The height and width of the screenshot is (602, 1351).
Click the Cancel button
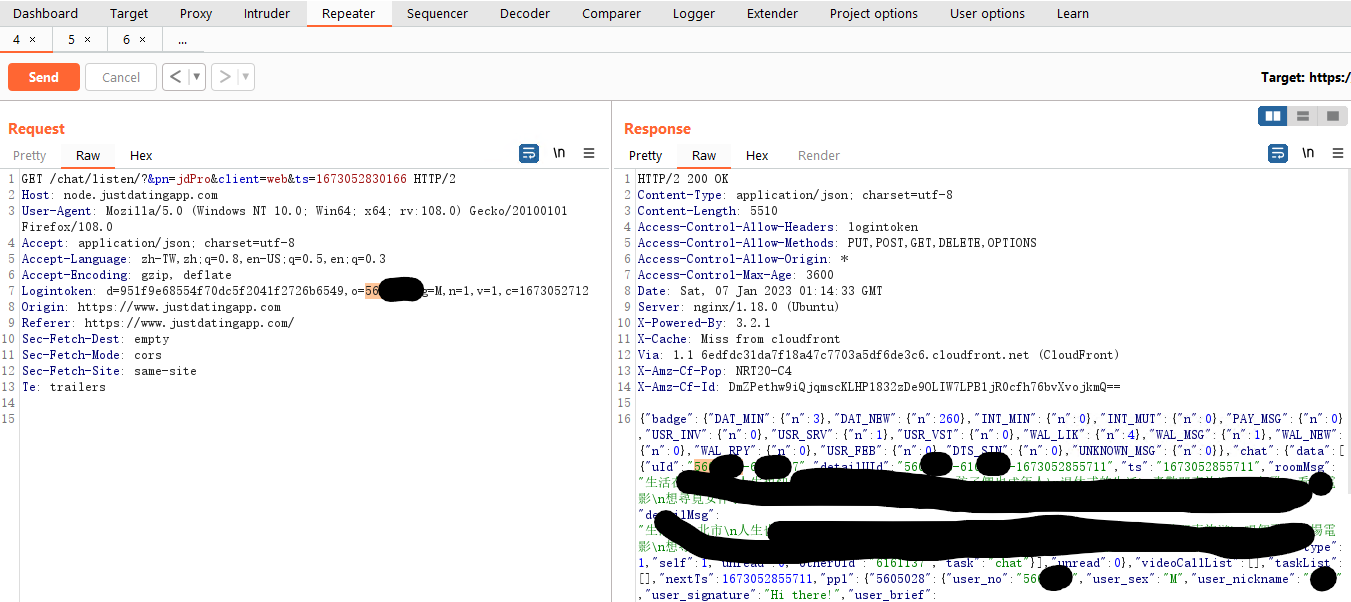(x=121, y=77)
